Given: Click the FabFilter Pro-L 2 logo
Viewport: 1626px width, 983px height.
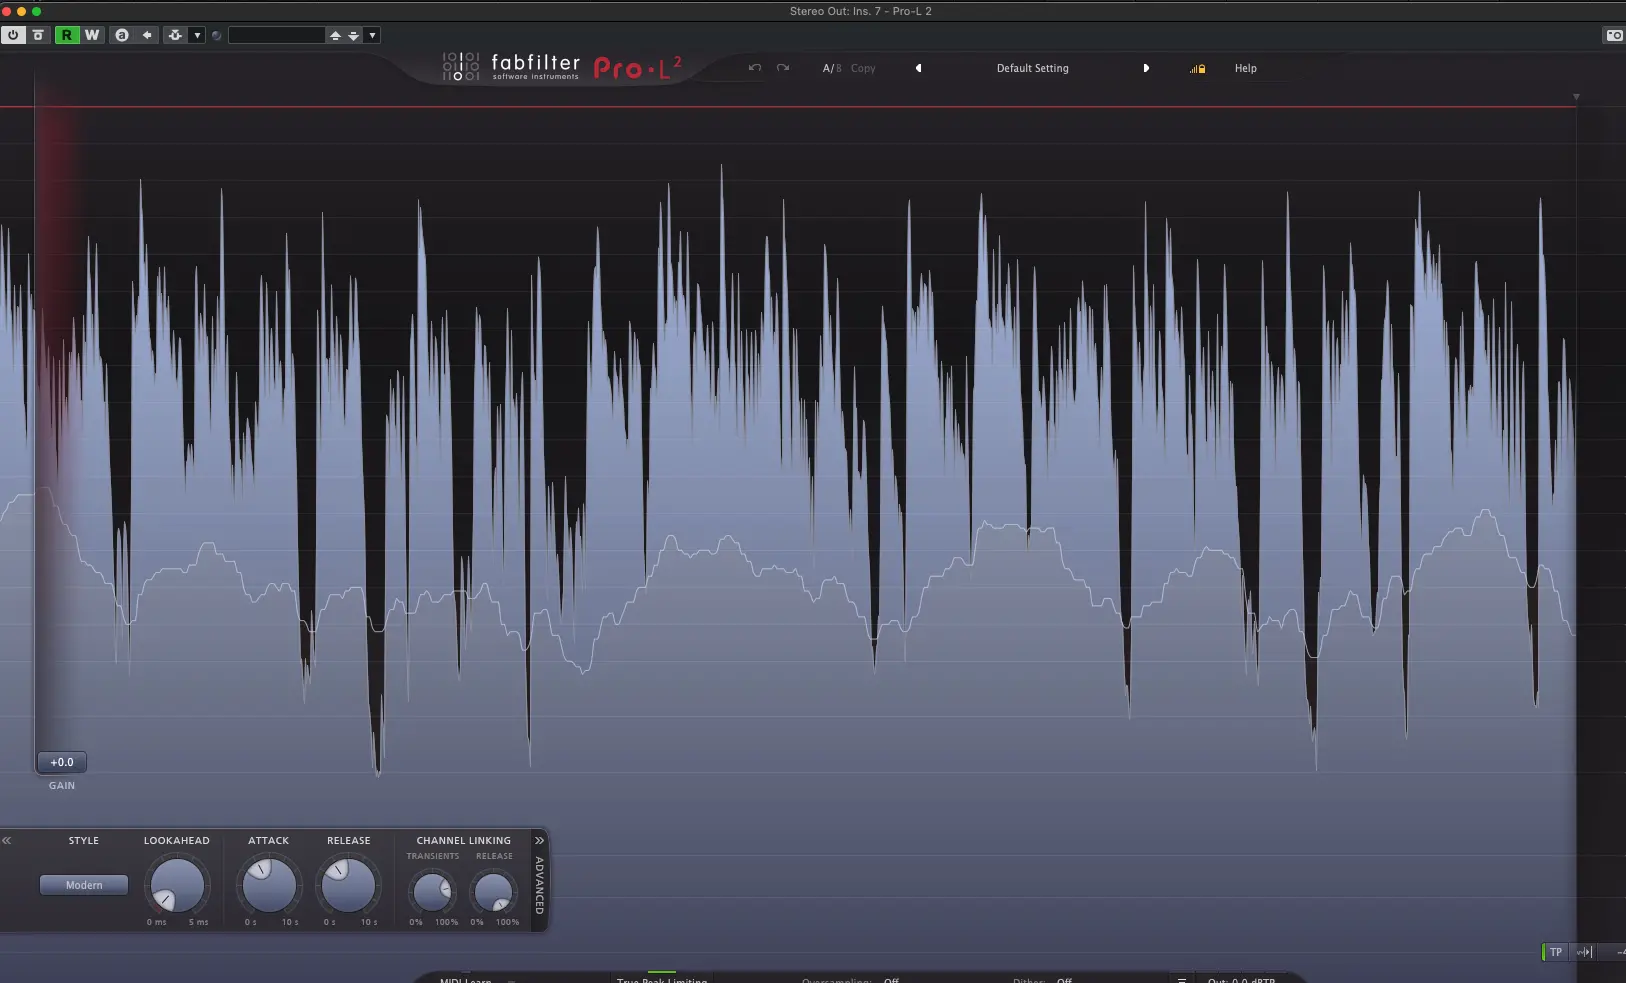Looking at the screenshot, I should pyautogui.click(x=563, y=67).
